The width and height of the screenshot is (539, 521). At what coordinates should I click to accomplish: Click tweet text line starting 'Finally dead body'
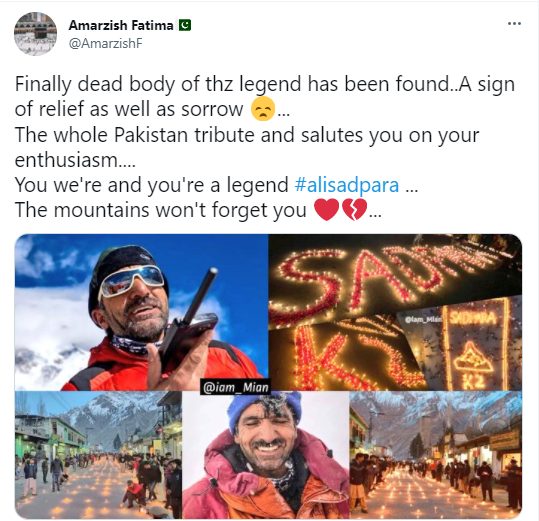click(x=265, y=84)
